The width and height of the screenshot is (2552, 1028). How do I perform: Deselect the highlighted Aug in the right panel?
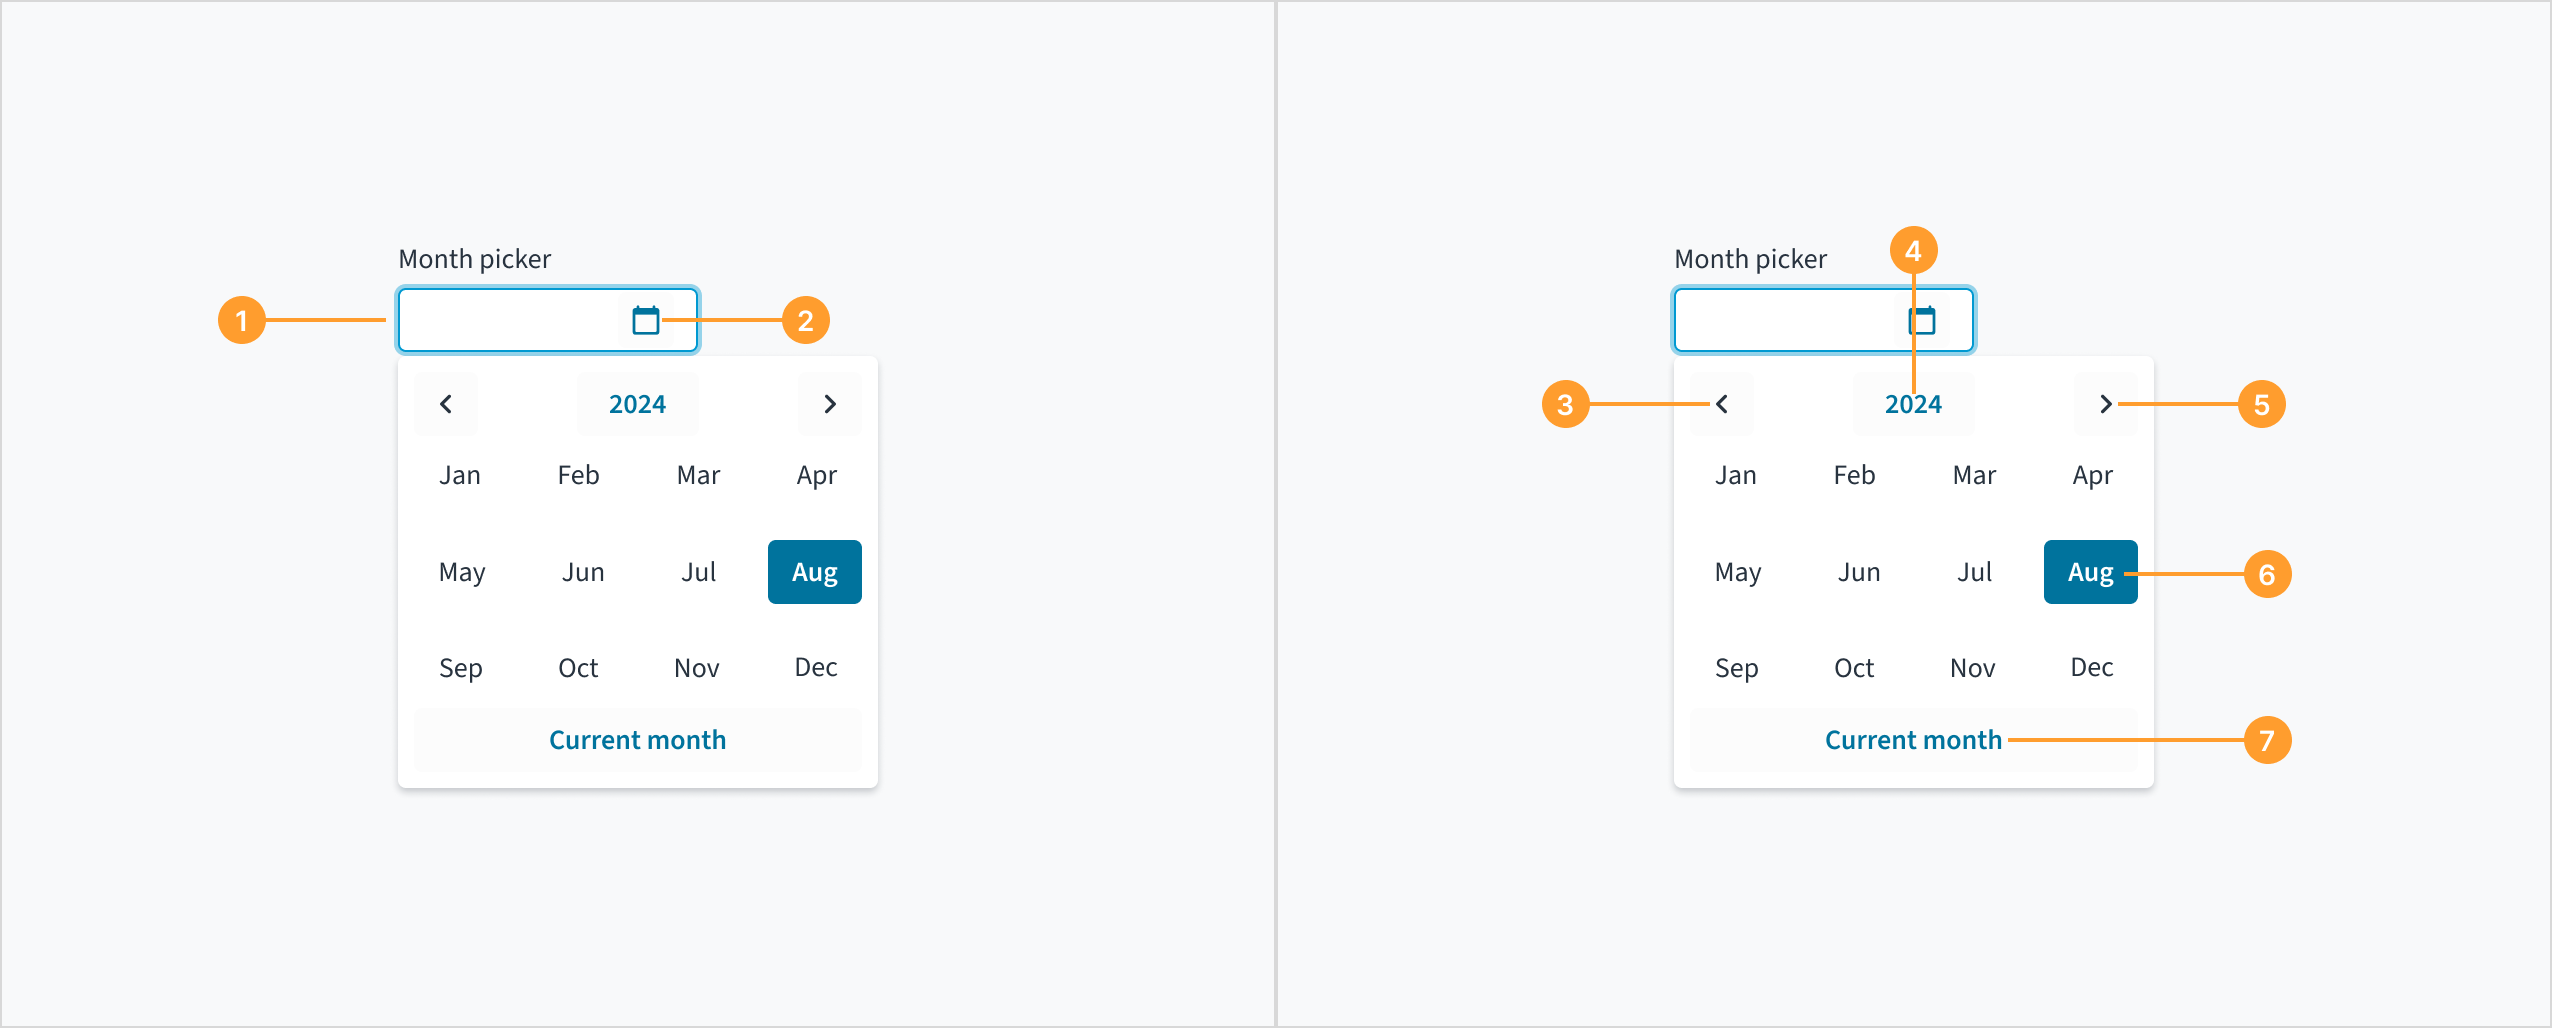(2090, 572)
